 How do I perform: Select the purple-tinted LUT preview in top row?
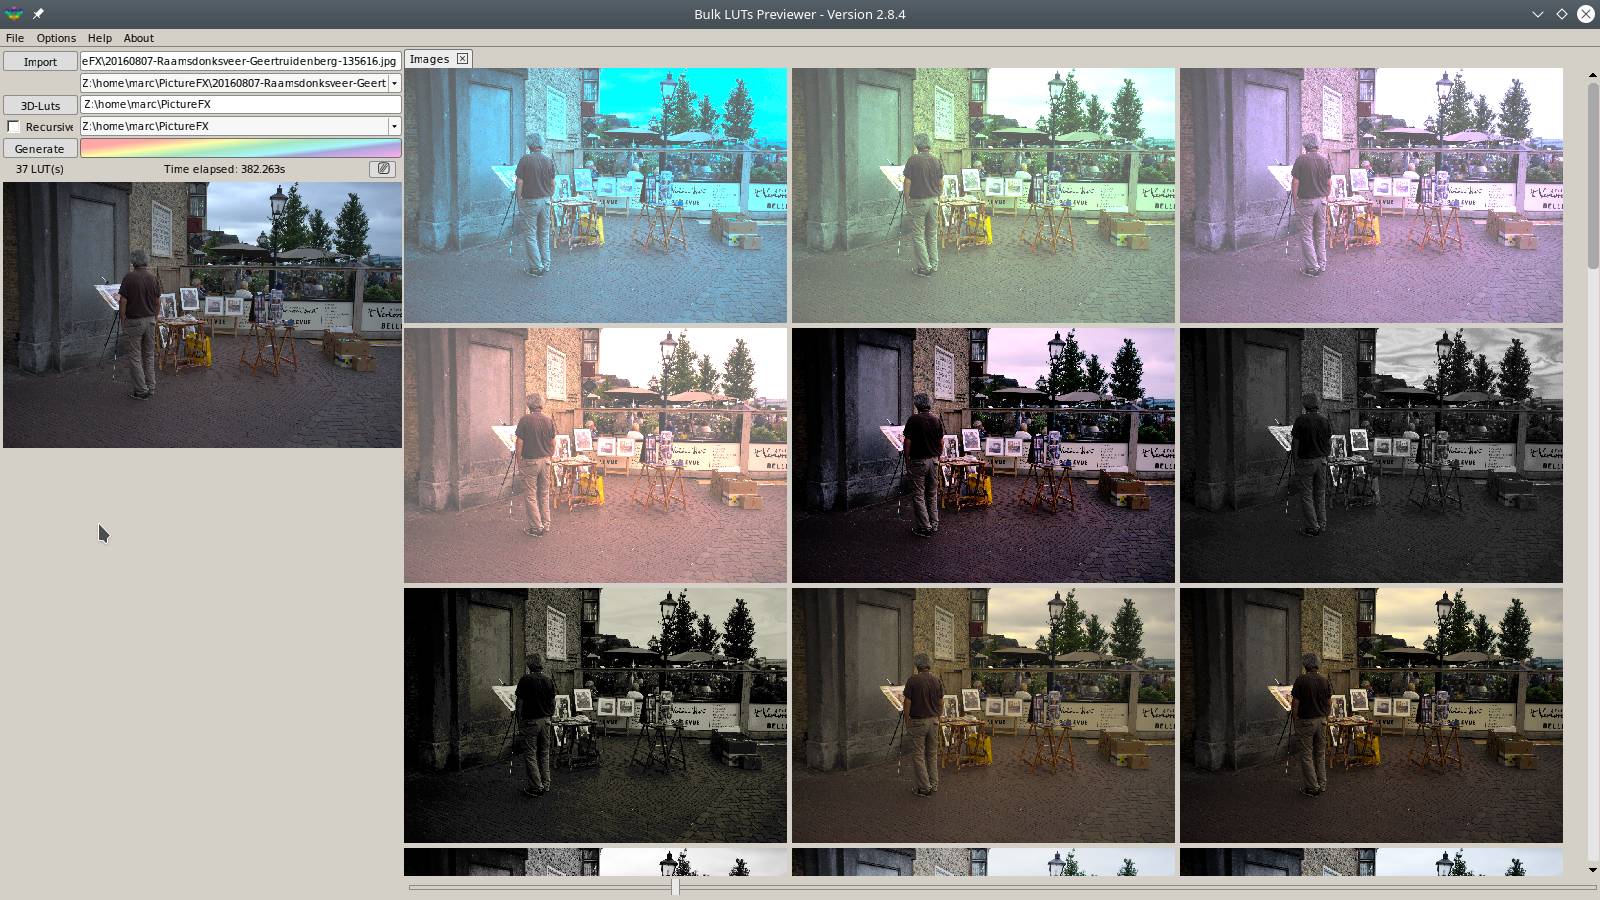tap(1371, 195)
